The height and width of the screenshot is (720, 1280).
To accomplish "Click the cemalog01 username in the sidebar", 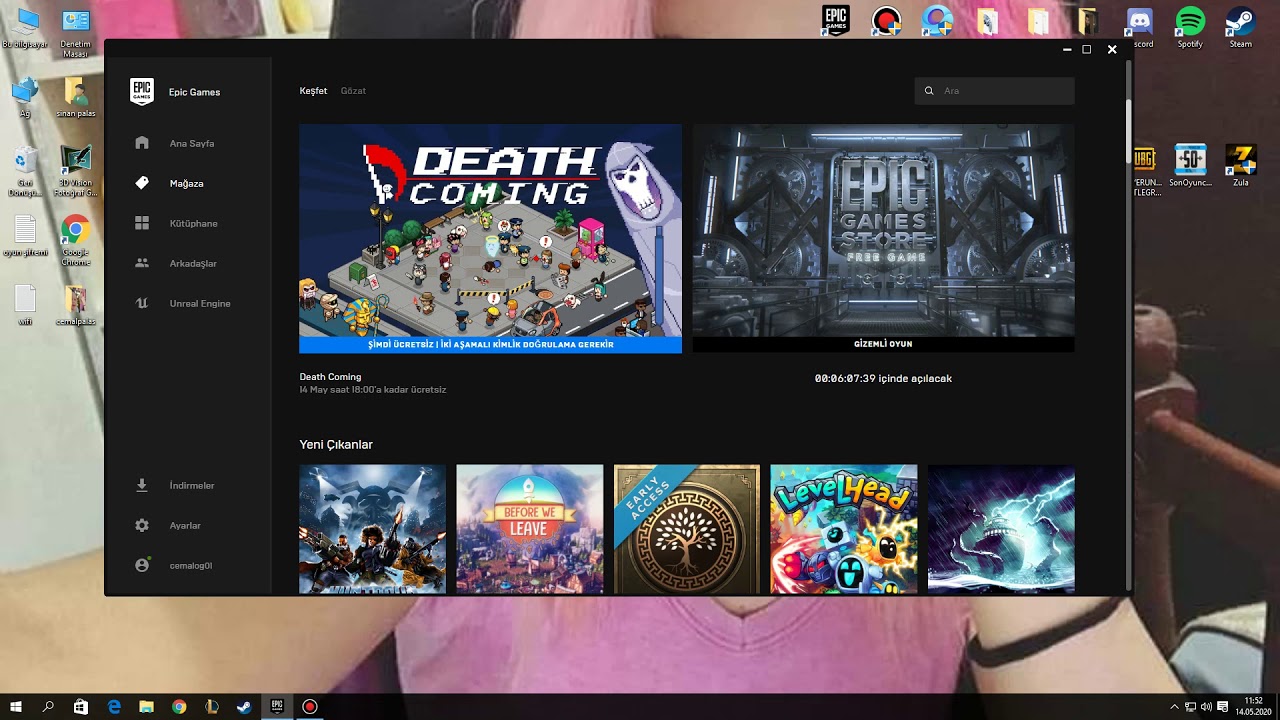I will (x=190, y=565).
